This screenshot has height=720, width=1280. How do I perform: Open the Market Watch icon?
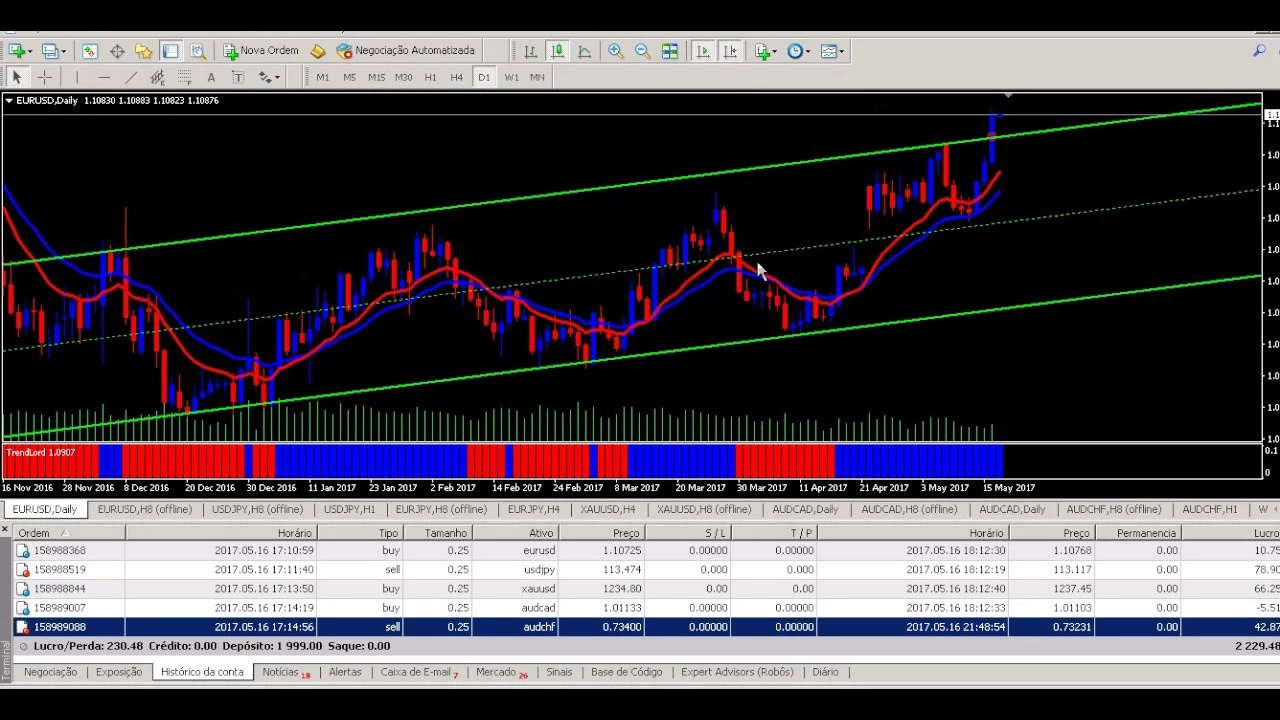pyautogui.click(x=90, y=51)
